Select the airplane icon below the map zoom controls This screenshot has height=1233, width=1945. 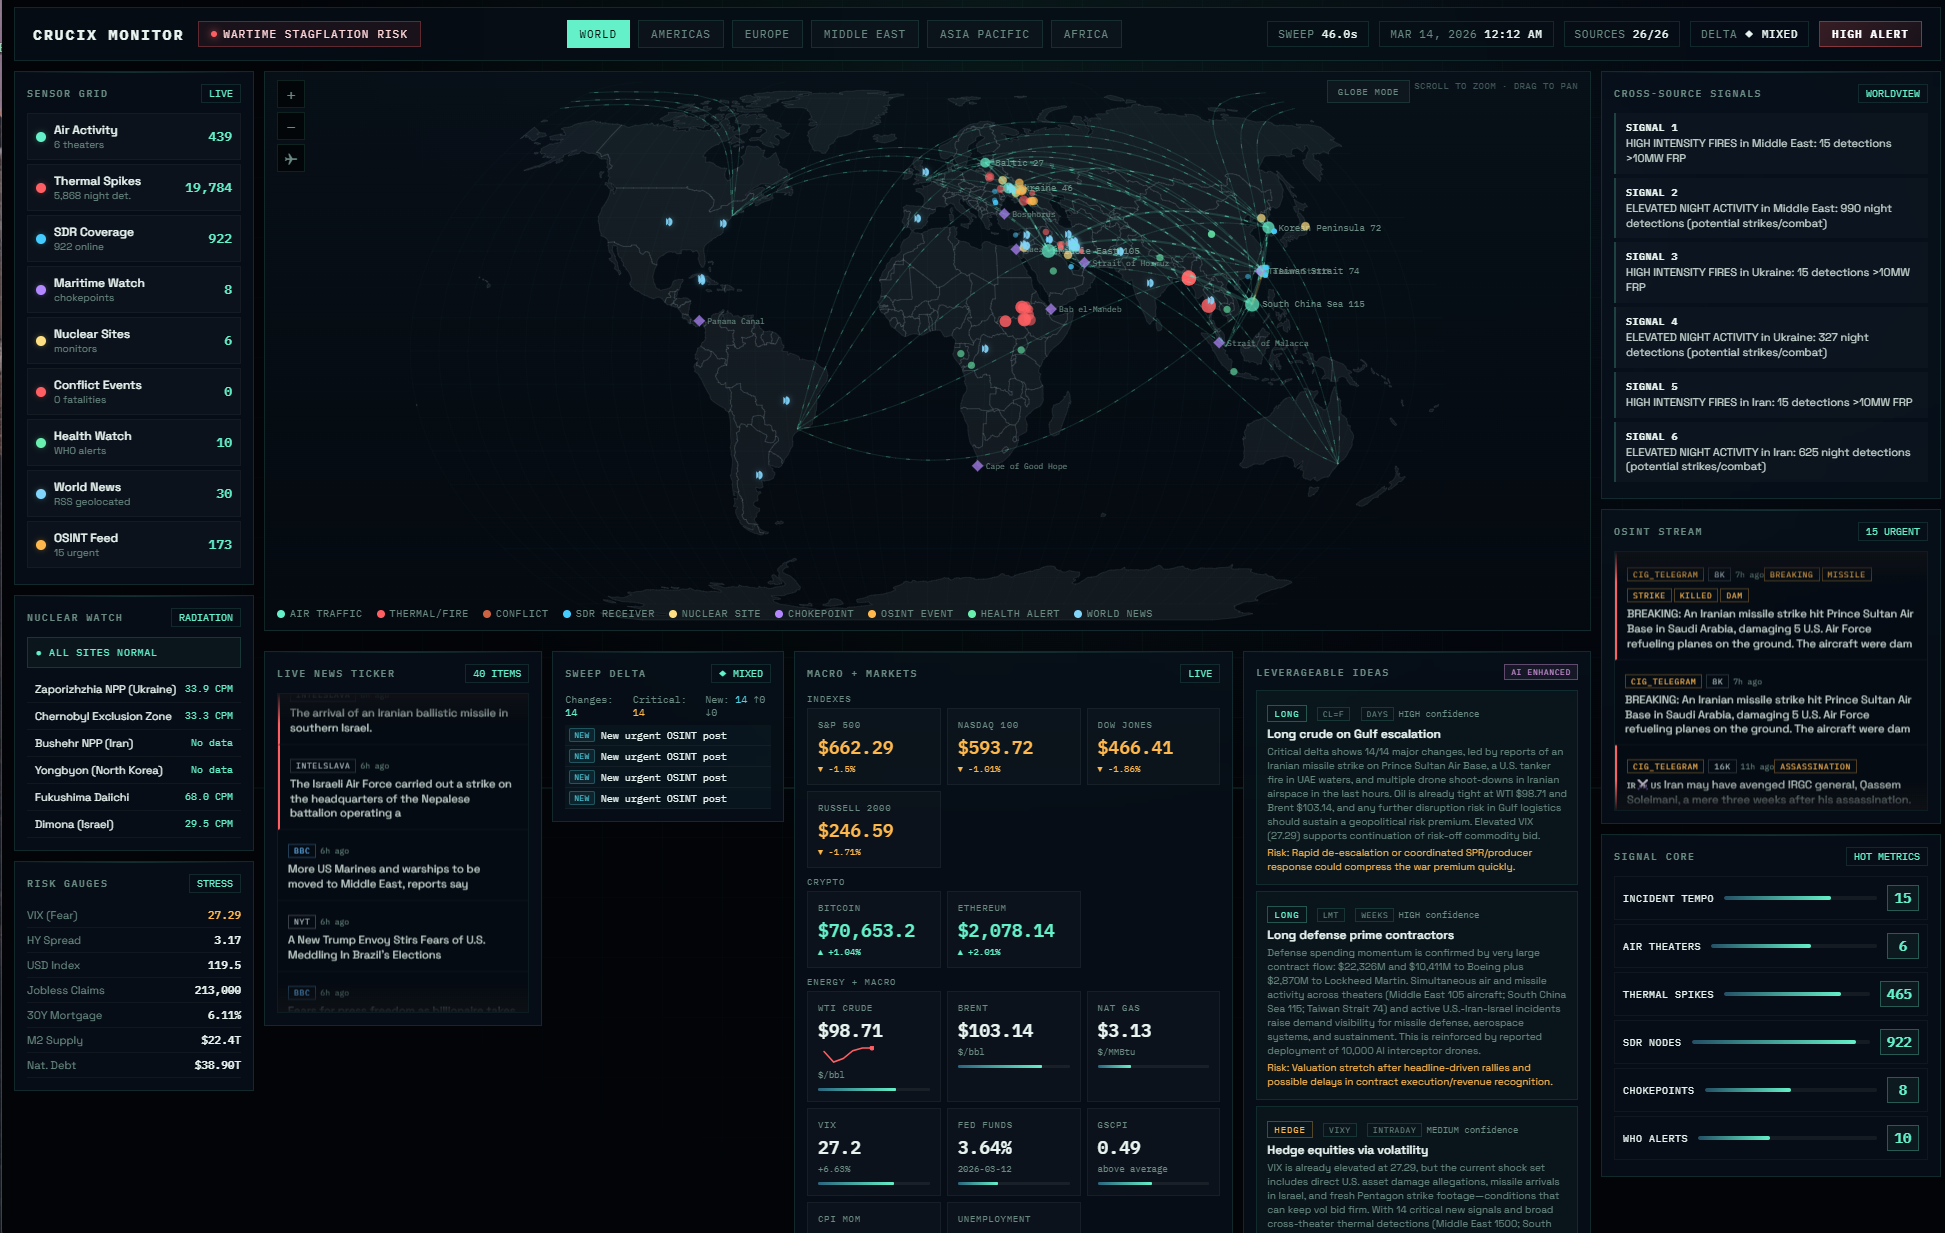pyautogui.click(x=290, y=158)
